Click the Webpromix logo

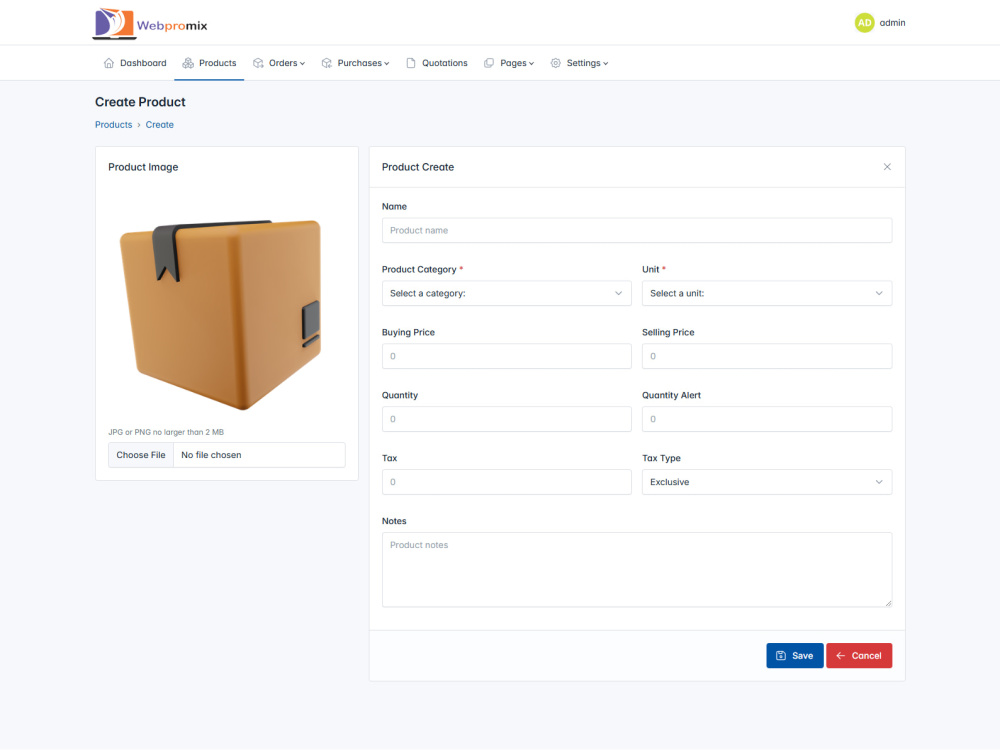150,24
